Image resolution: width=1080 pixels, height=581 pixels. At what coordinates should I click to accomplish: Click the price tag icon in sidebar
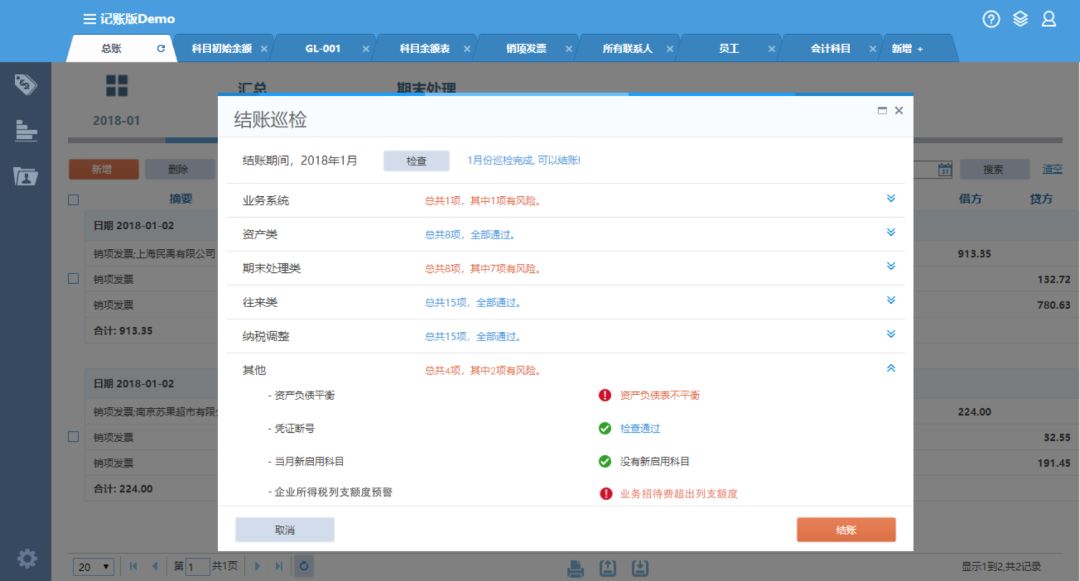pos(25,84)
